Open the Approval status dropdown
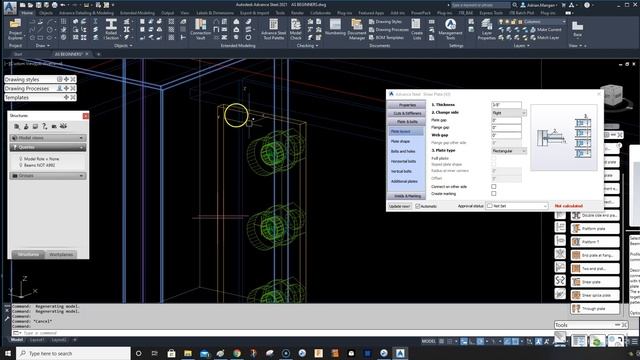 517,206
